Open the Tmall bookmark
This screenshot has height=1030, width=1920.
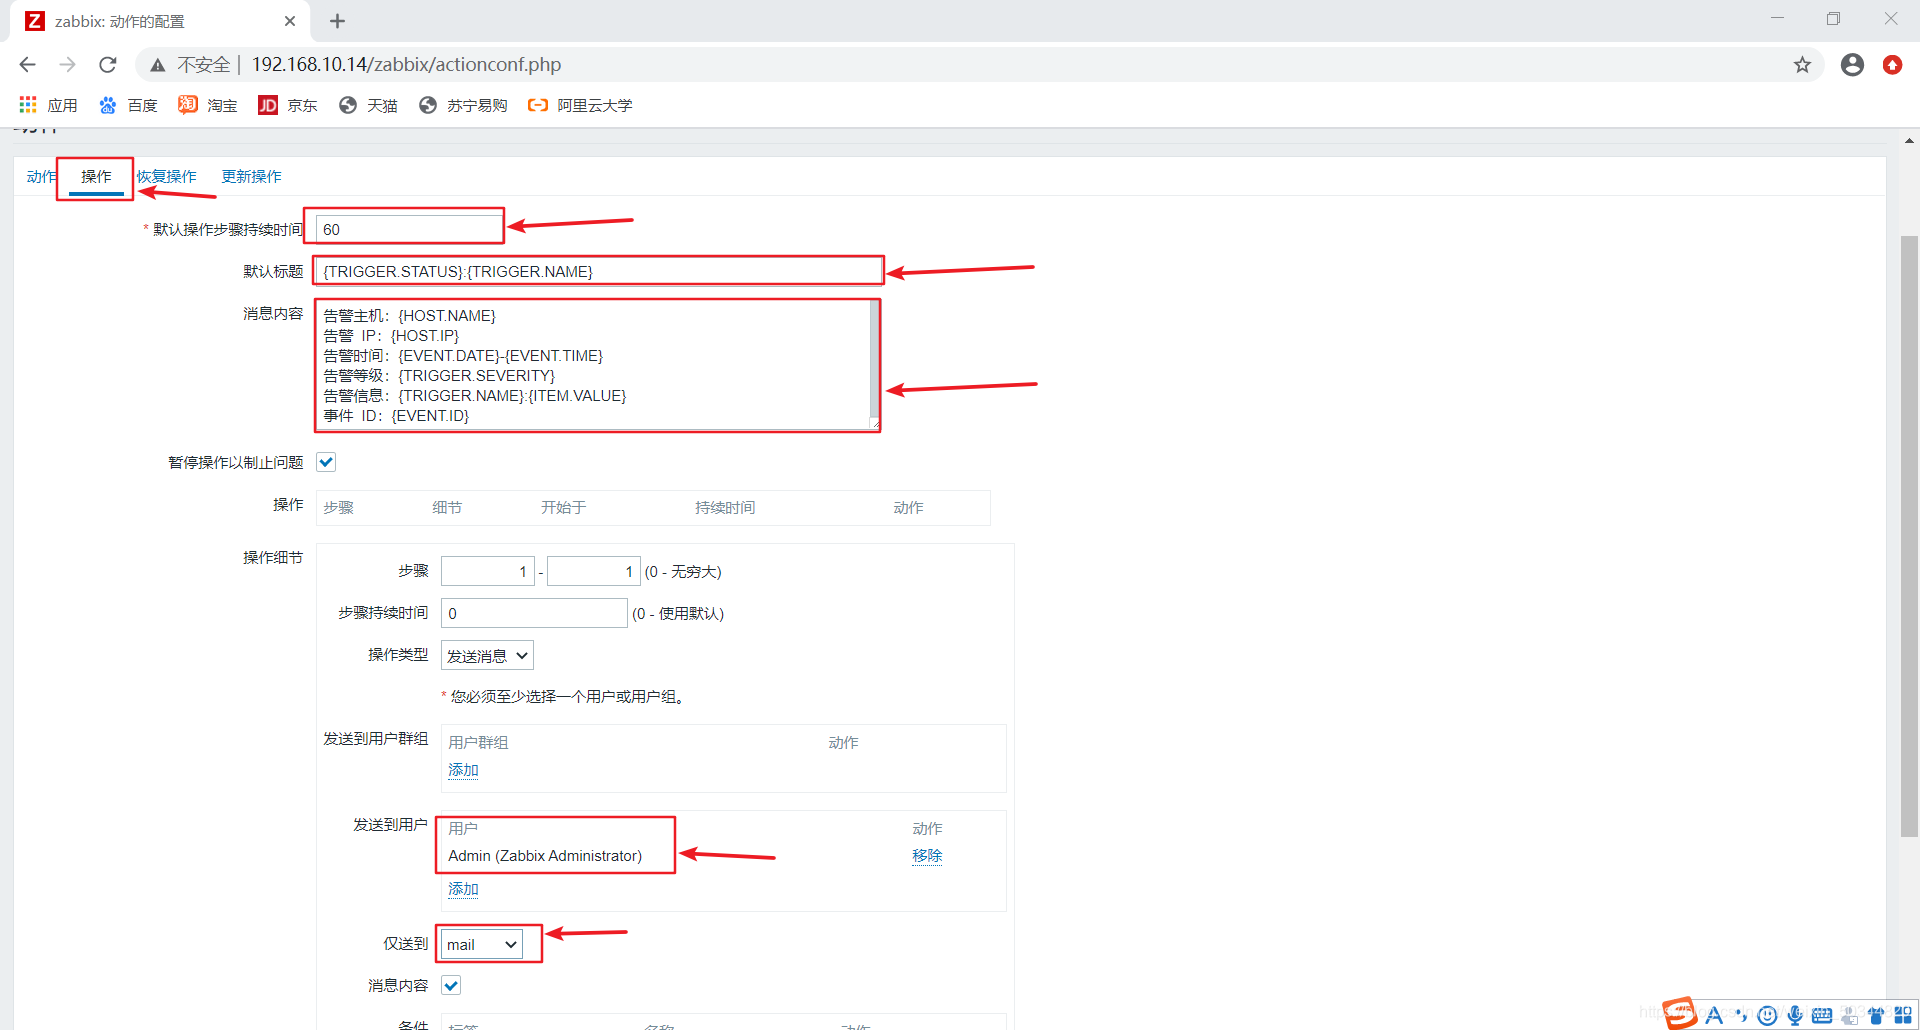pyautogui.click(x=368, y=105)
